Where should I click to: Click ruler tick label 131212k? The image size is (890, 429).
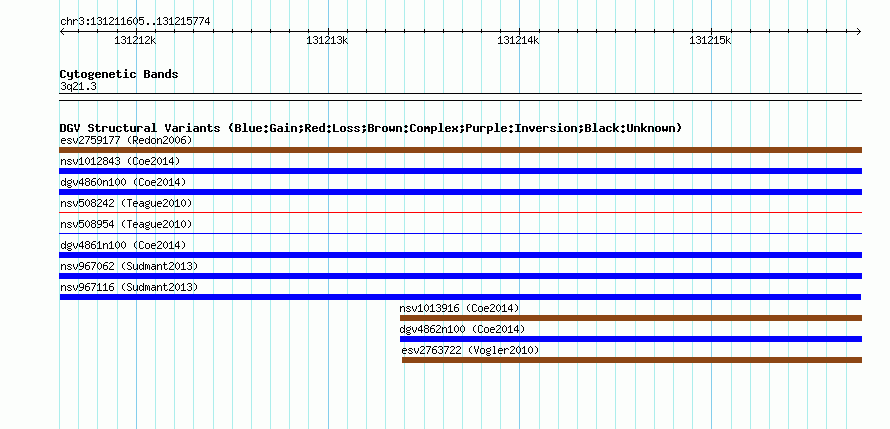point(135,40)
